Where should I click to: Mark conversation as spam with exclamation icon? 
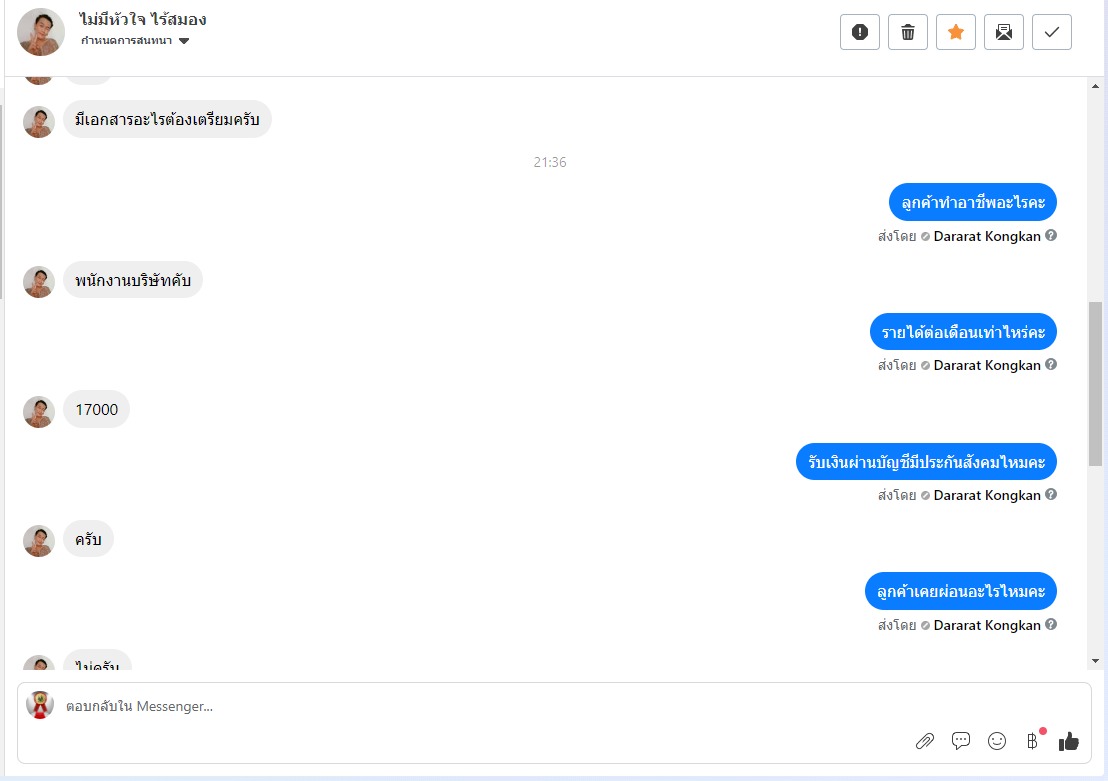pos(859,32)
